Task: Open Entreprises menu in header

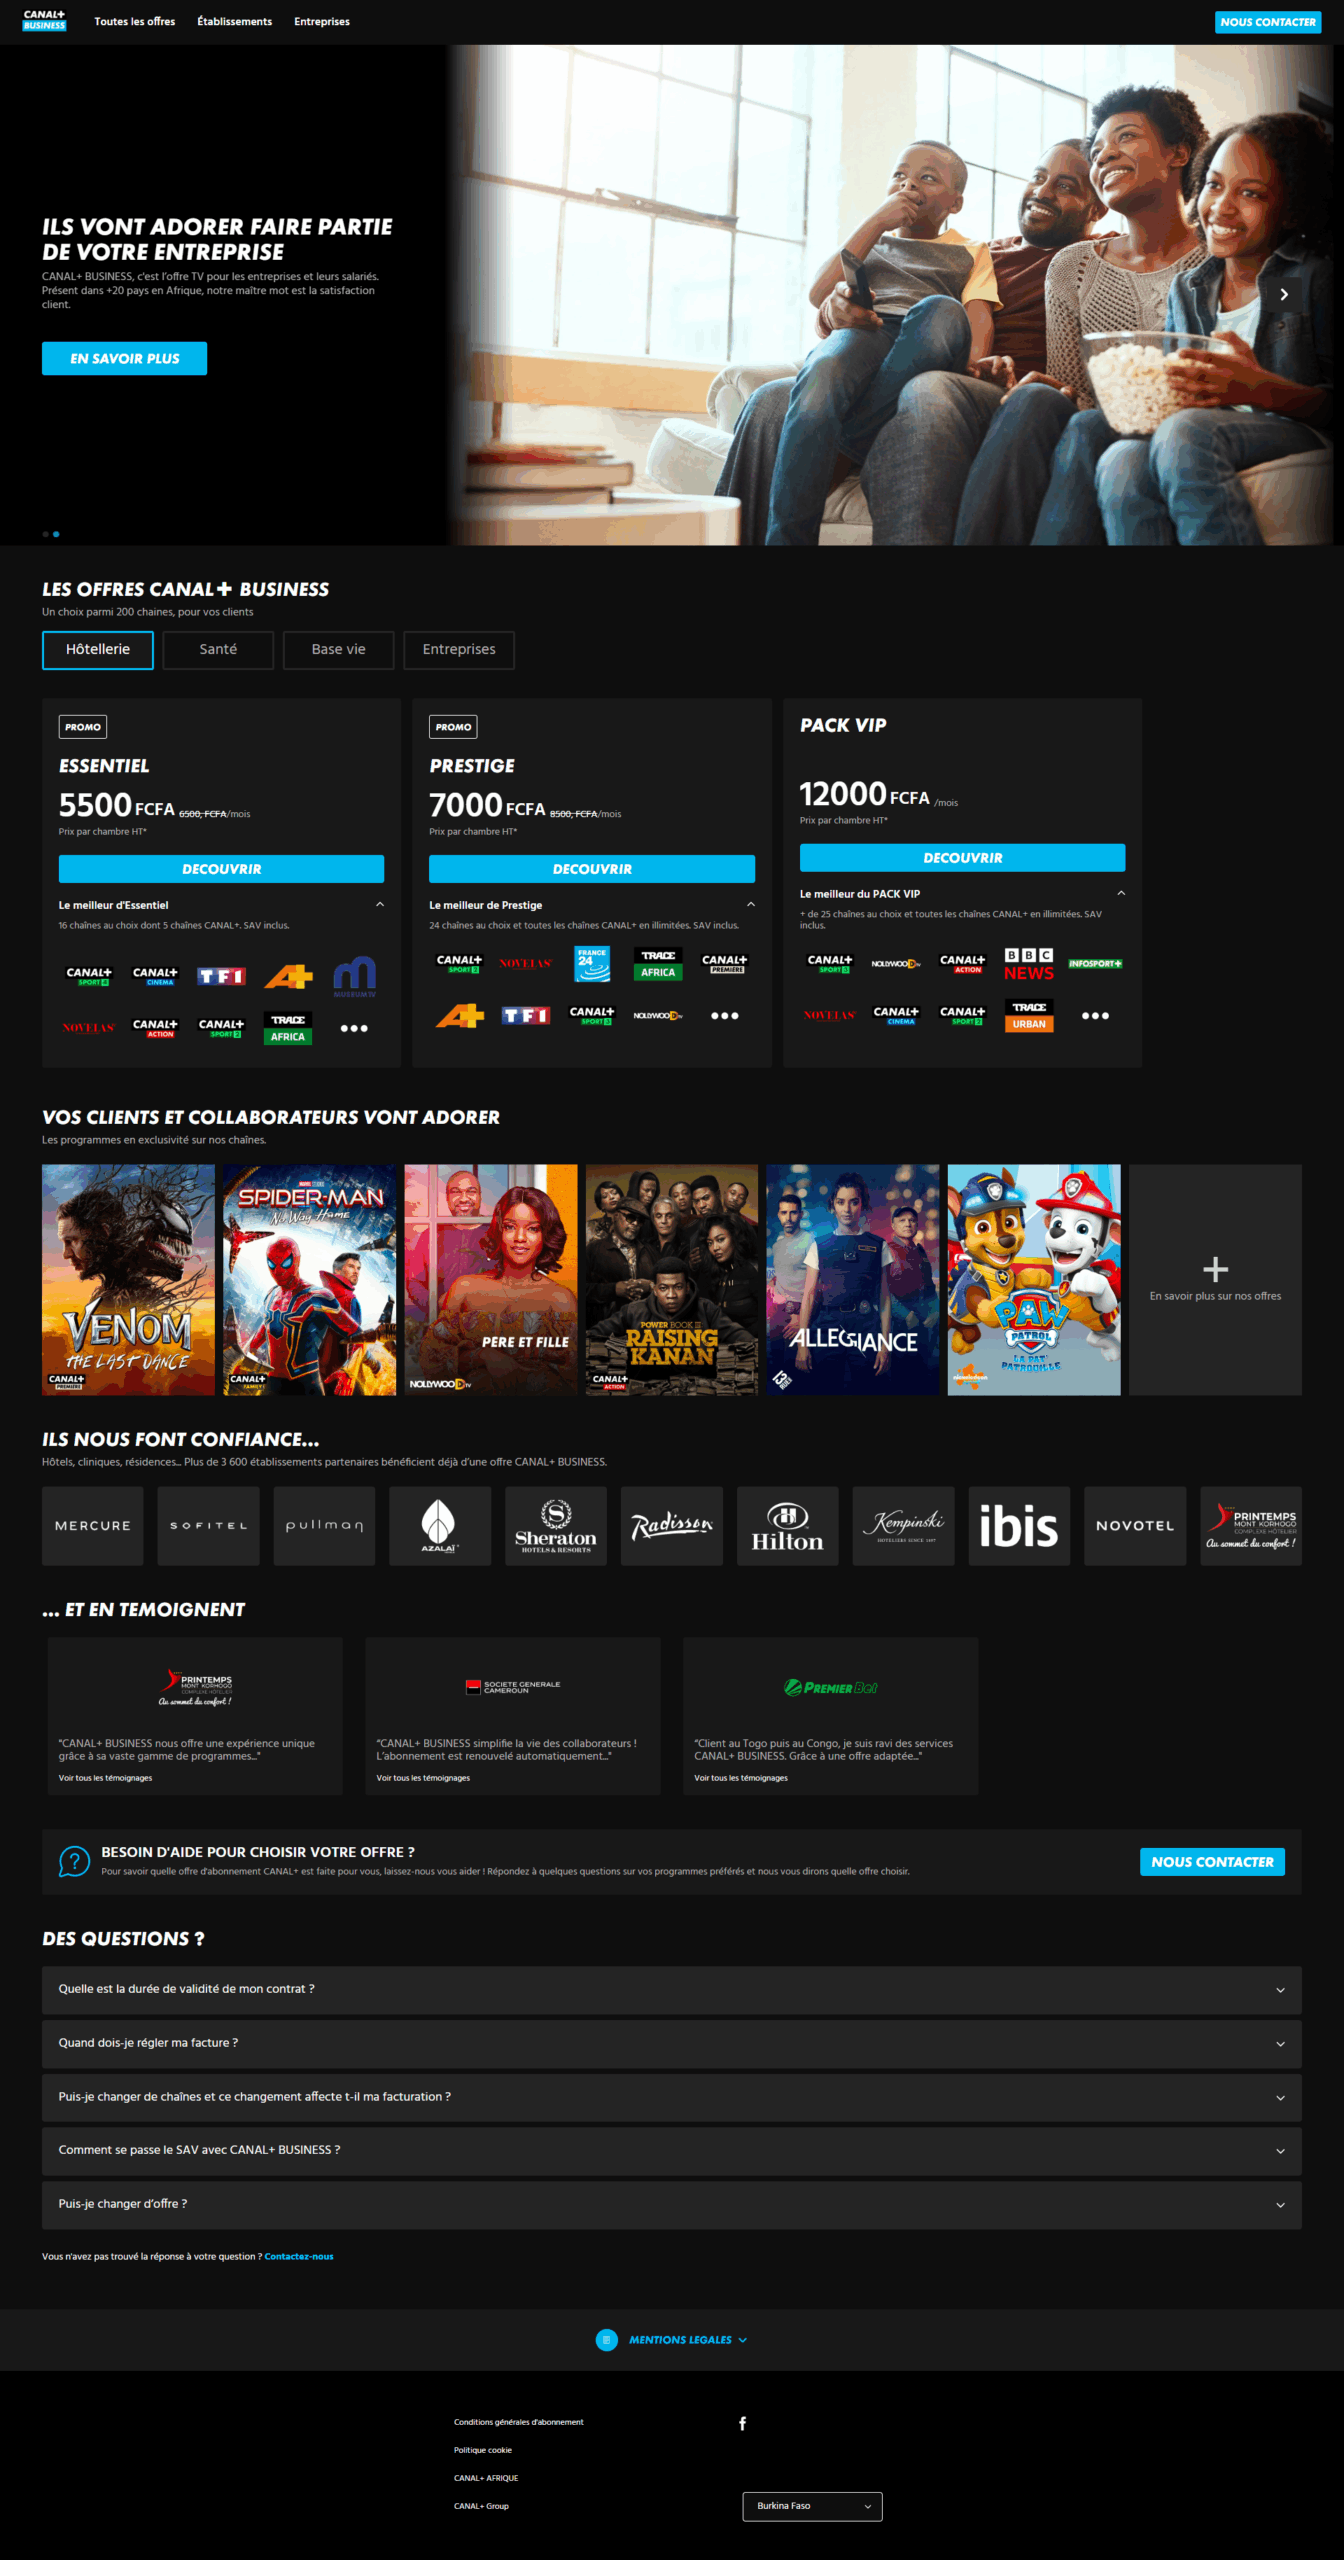Action: click(322, 22)
